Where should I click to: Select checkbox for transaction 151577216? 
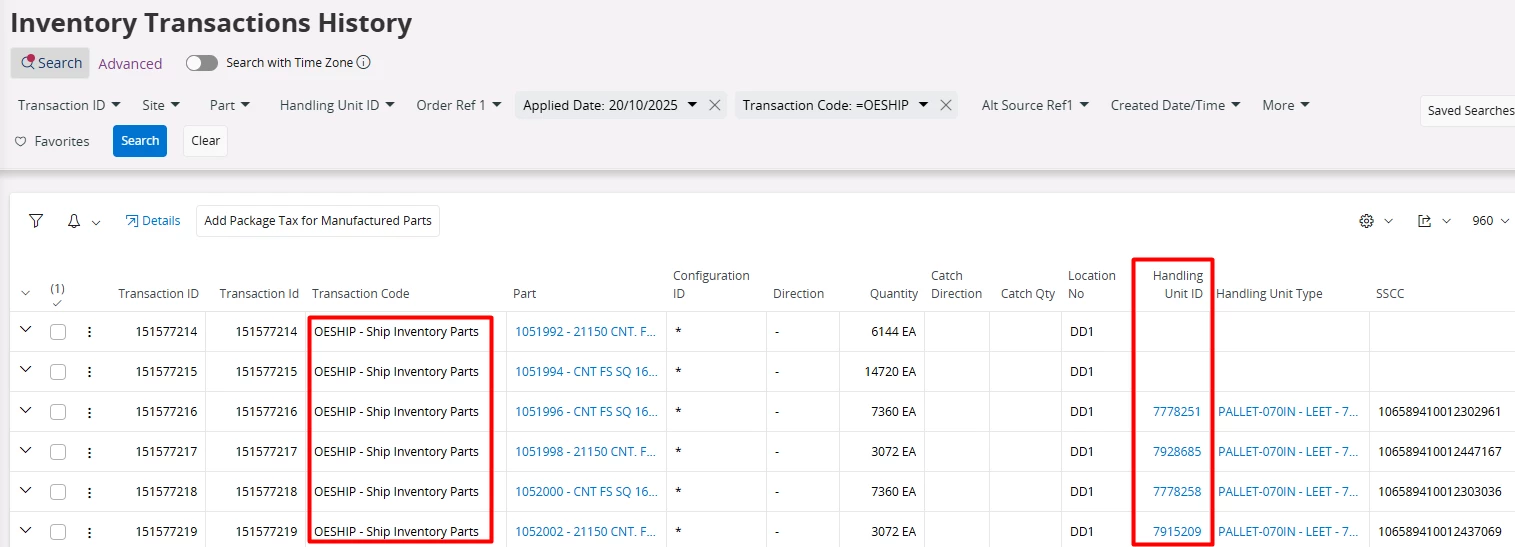coord(58,412)
